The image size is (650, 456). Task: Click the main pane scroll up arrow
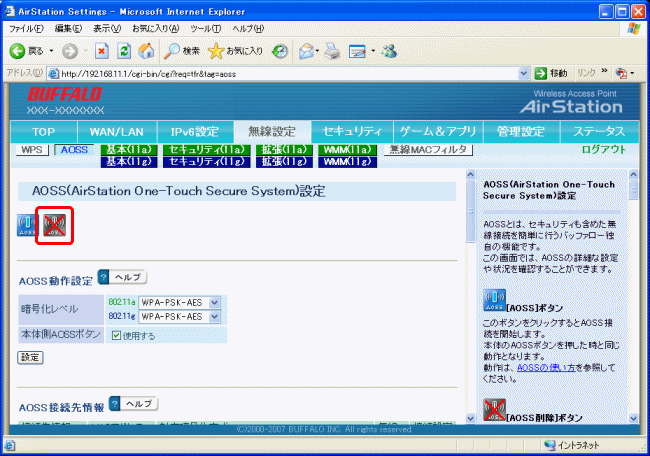pyautogui.click(x=470, y=175)
